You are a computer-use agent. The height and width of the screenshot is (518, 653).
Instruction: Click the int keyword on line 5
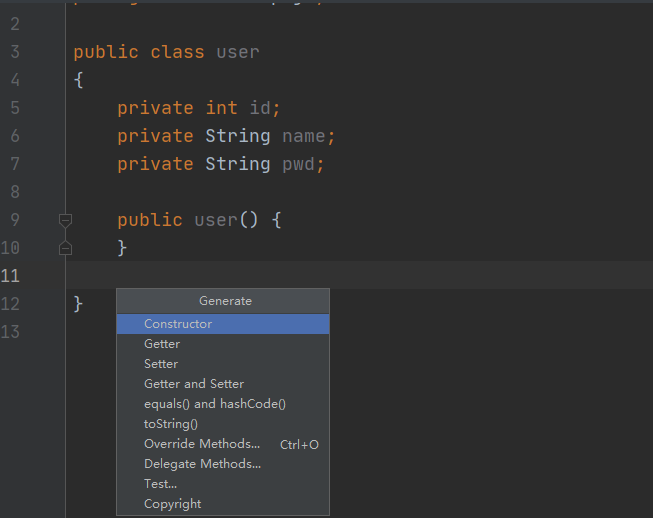pyautogui.click(x=222, y=108)
